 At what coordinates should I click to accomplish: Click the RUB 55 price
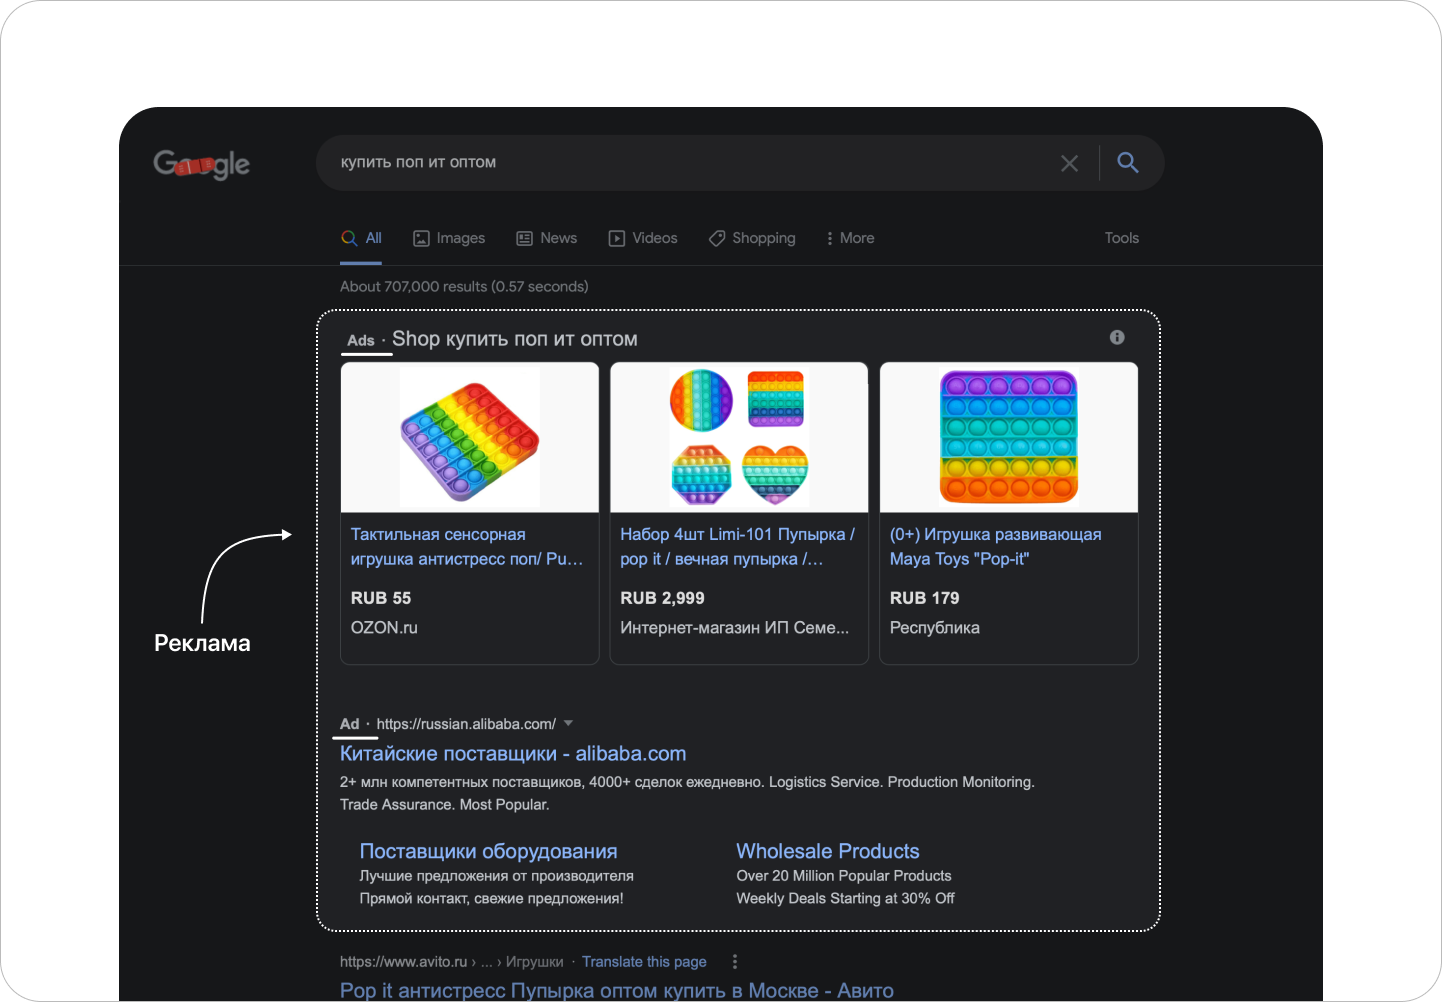381,598
